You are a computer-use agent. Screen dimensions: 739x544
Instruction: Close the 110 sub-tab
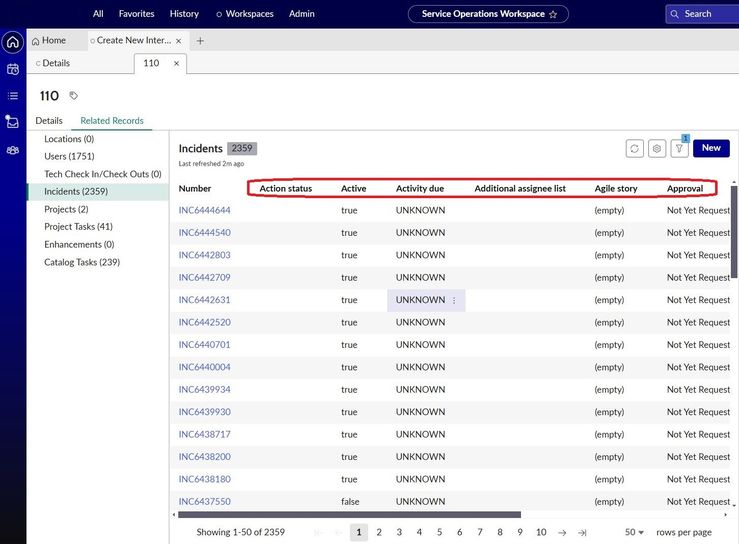pos(176,63)
